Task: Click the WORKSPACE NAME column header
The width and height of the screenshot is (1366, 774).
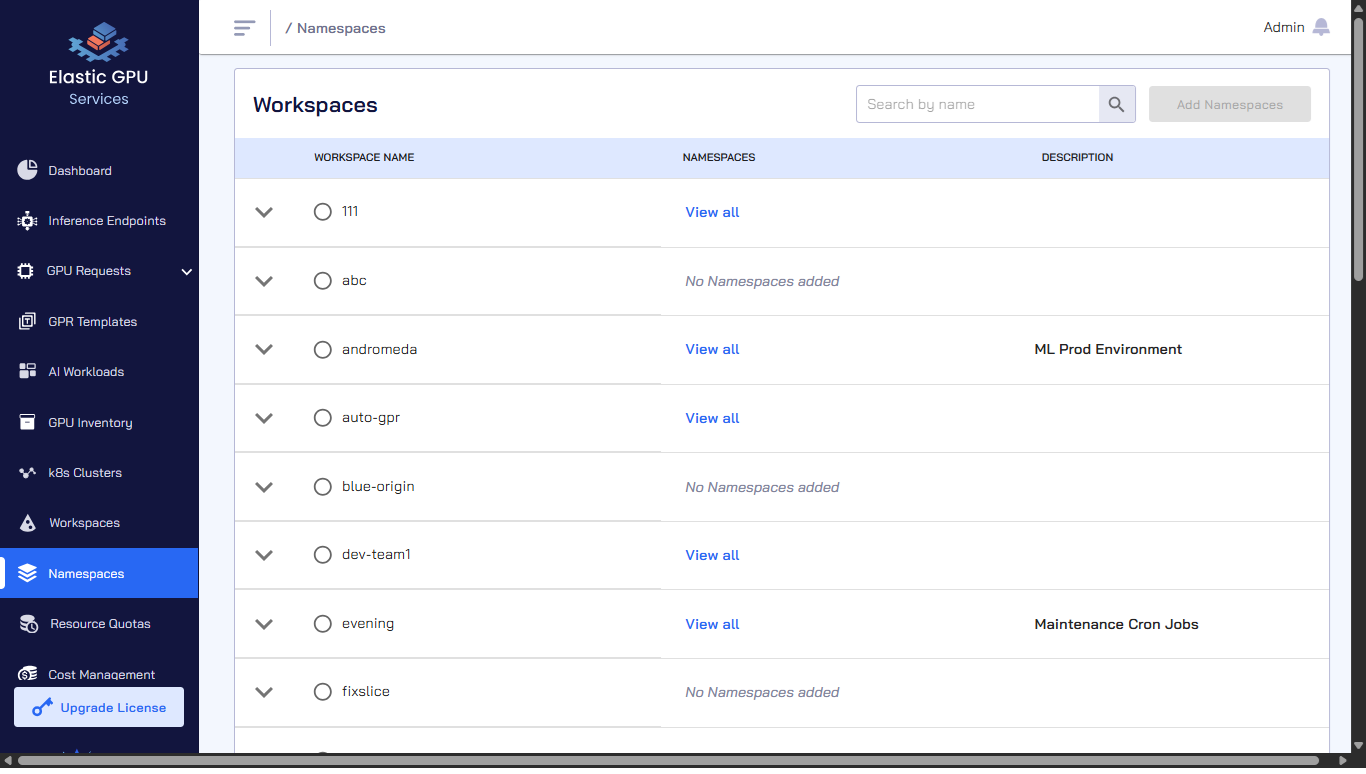Action: tap(364, 157)
